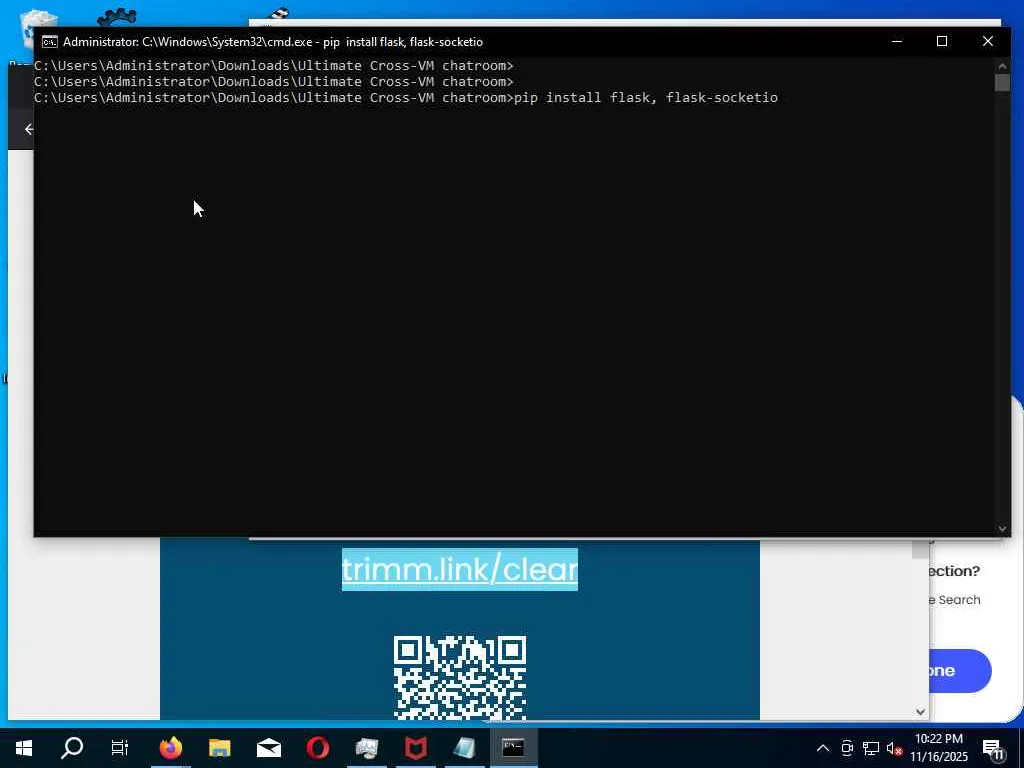Click the cmd window title bar text

tap(273, 42)
